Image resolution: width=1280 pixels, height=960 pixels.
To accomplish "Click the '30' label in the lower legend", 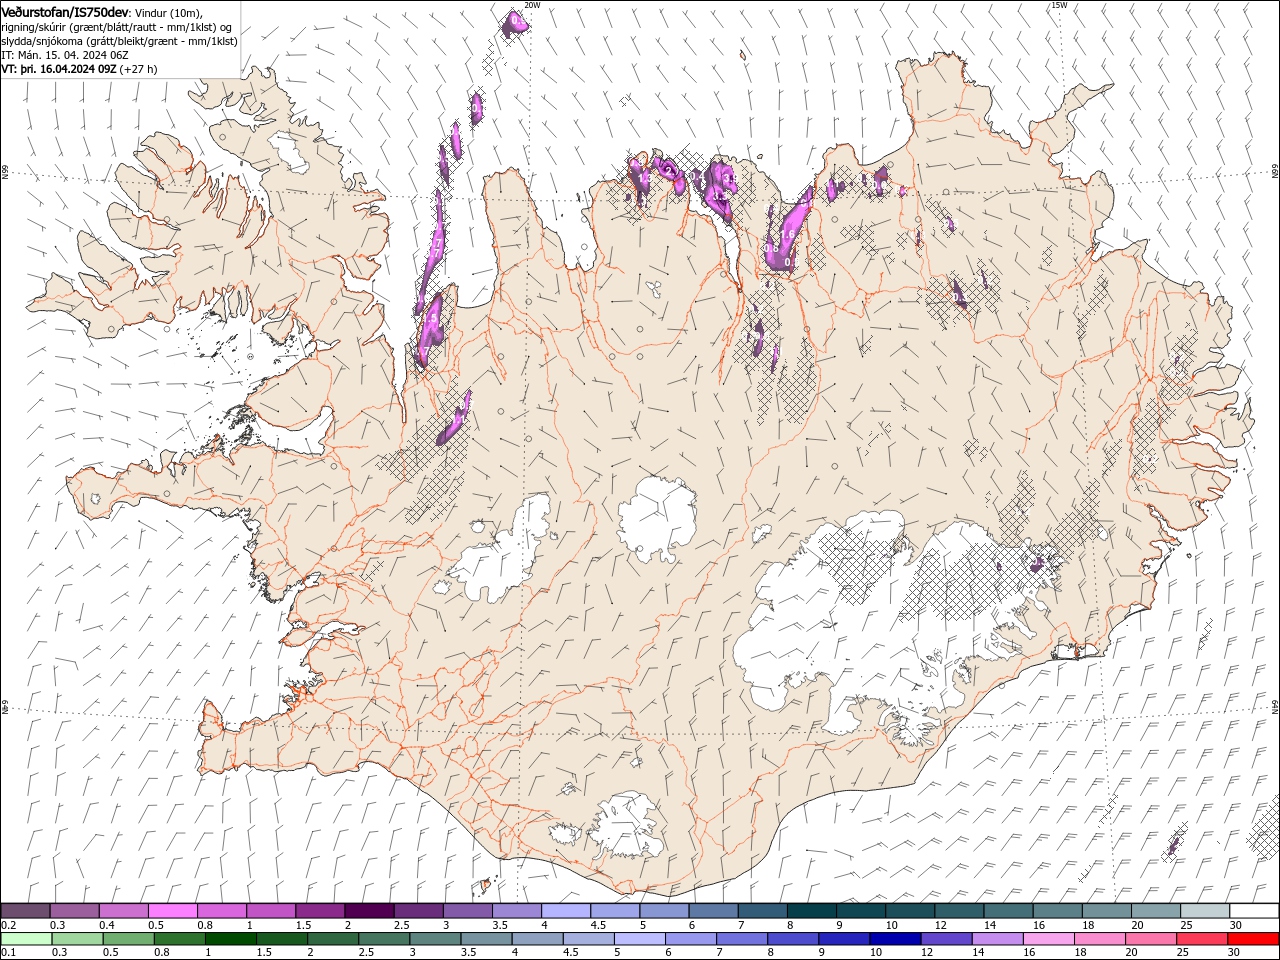I will tap(1233, 953).
